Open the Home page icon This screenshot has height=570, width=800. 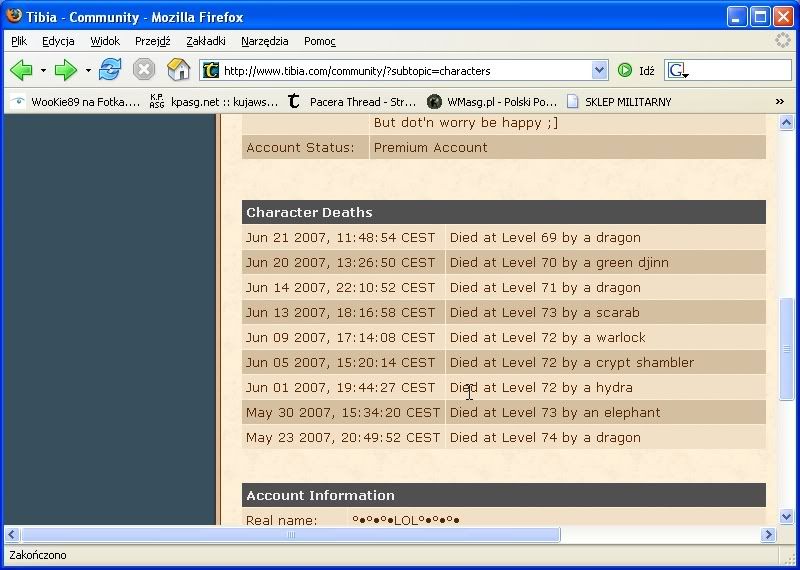179,69
